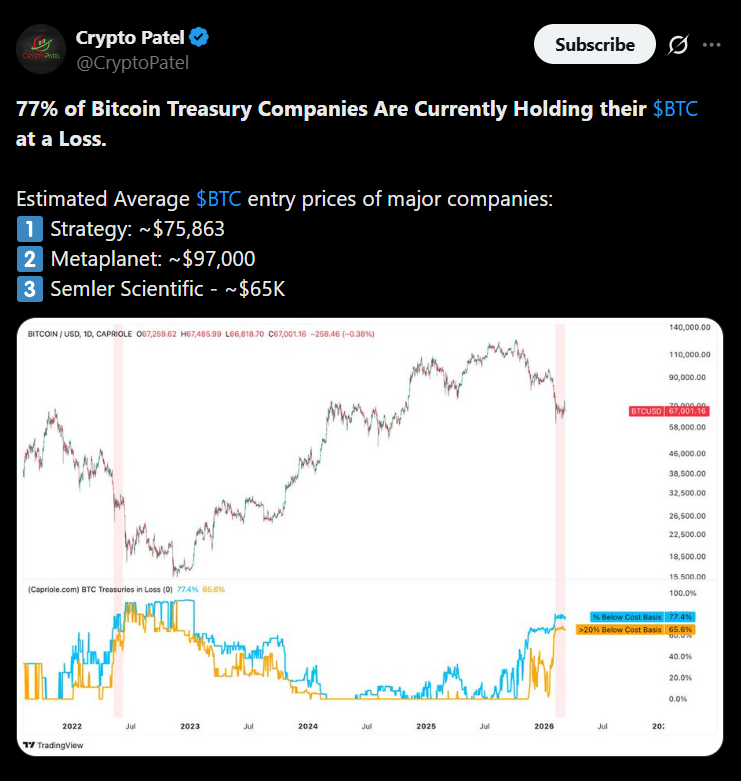Image resolution: width=741 pixels, height=781 pixels.
Task: Click the Crypto Patel profile avatar
Action: 40,49
